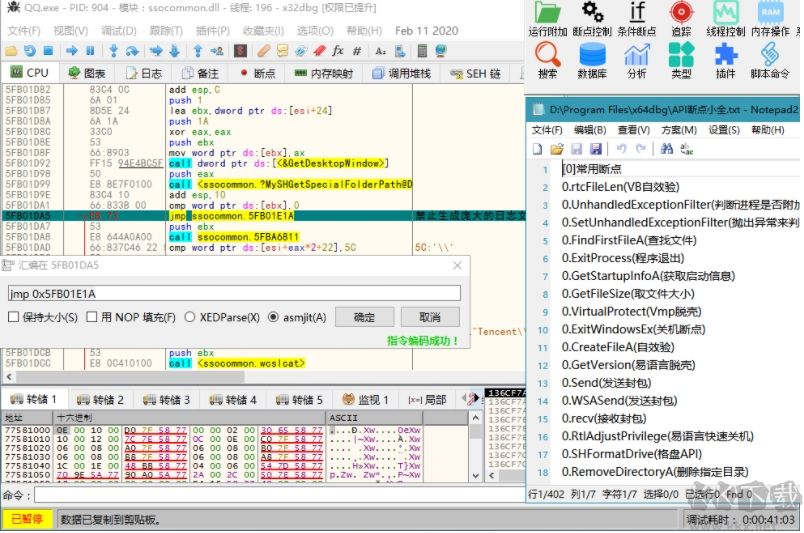This screenshot has width=804, height=533.
Task: Open the 追踪 red target icon
Action: (x=681, y=13)
